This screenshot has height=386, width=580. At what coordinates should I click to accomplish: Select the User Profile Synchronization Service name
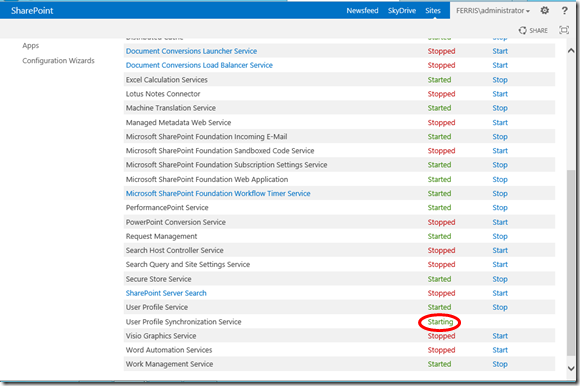(x=183, y=322)
